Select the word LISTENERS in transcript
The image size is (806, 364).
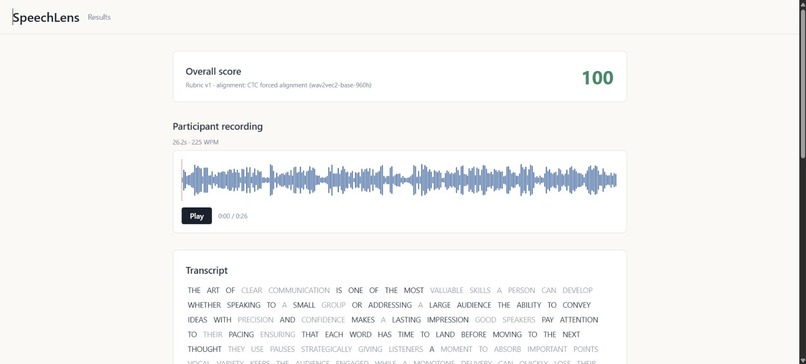pyautogui.click(x=406, y=350)
